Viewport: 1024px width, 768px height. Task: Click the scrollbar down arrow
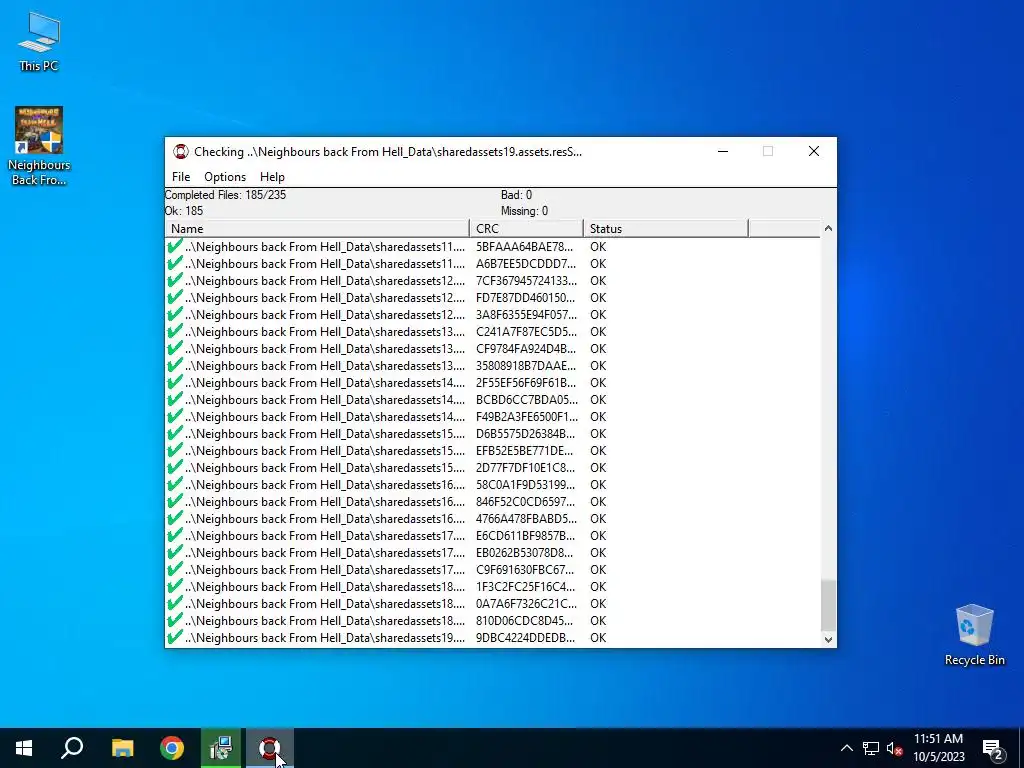(828, 640)
